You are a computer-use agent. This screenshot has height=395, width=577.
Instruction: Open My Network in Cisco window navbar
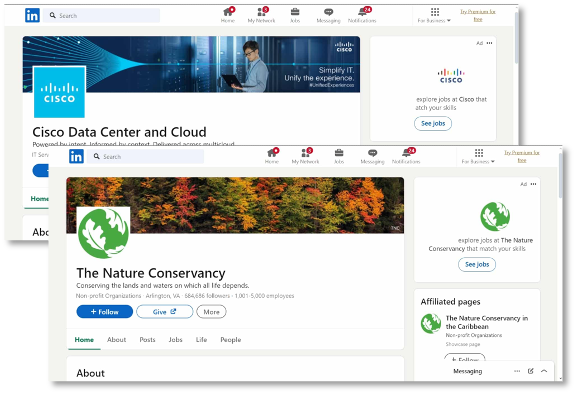261,15
